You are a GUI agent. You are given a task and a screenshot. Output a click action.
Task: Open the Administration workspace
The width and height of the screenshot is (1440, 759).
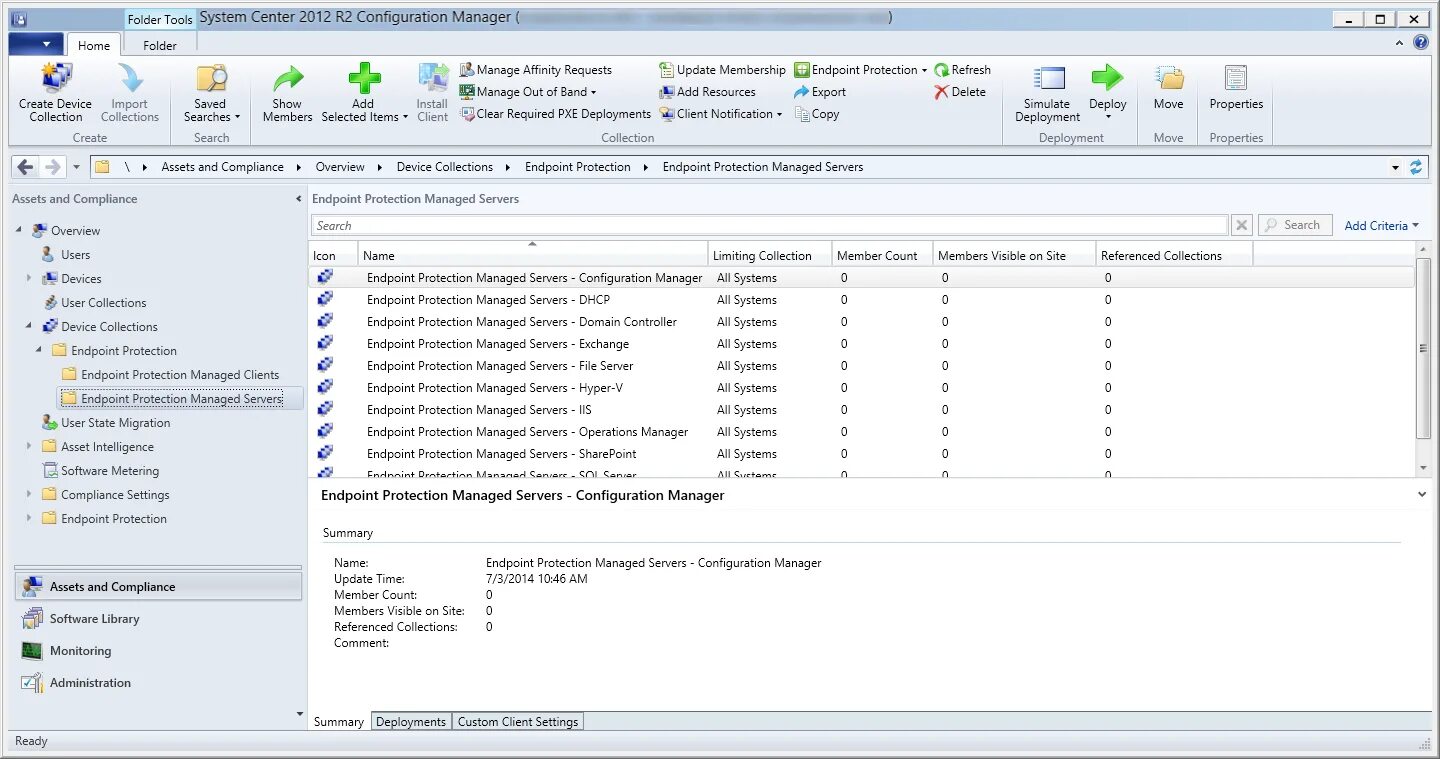(x=159, y=683)
